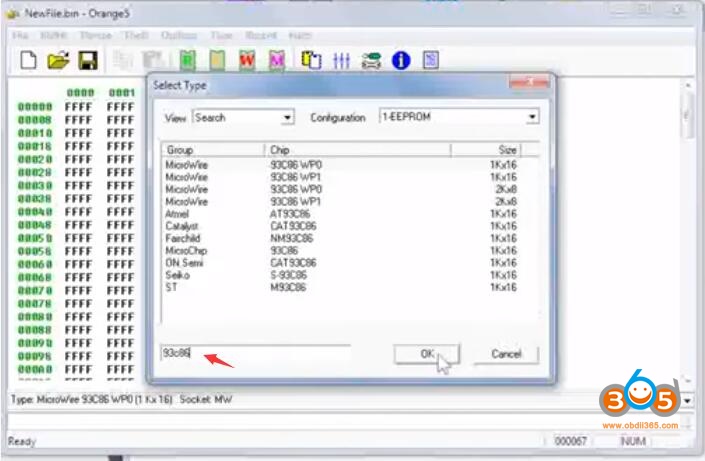The height and width of the screenshot is (461, 705).
Task: Expand the Configuration dropdown showing 1-EEPROM
Action: pos(532,117)
